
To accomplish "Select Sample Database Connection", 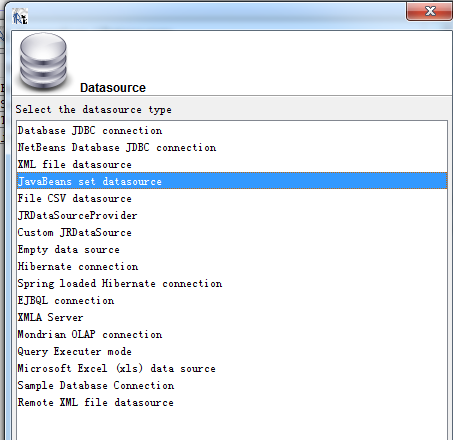I will [x=232, y=386].
